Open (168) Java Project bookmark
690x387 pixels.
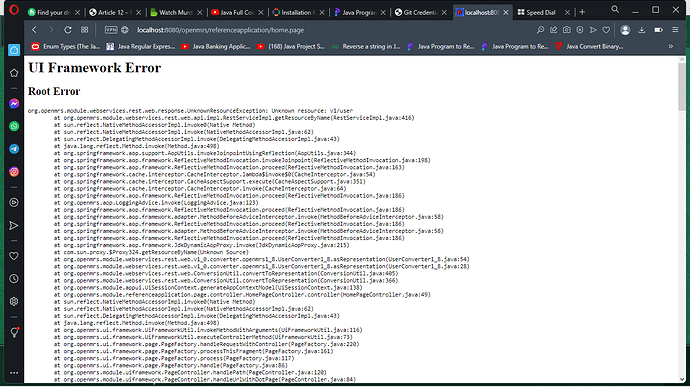tap(290, 46)
